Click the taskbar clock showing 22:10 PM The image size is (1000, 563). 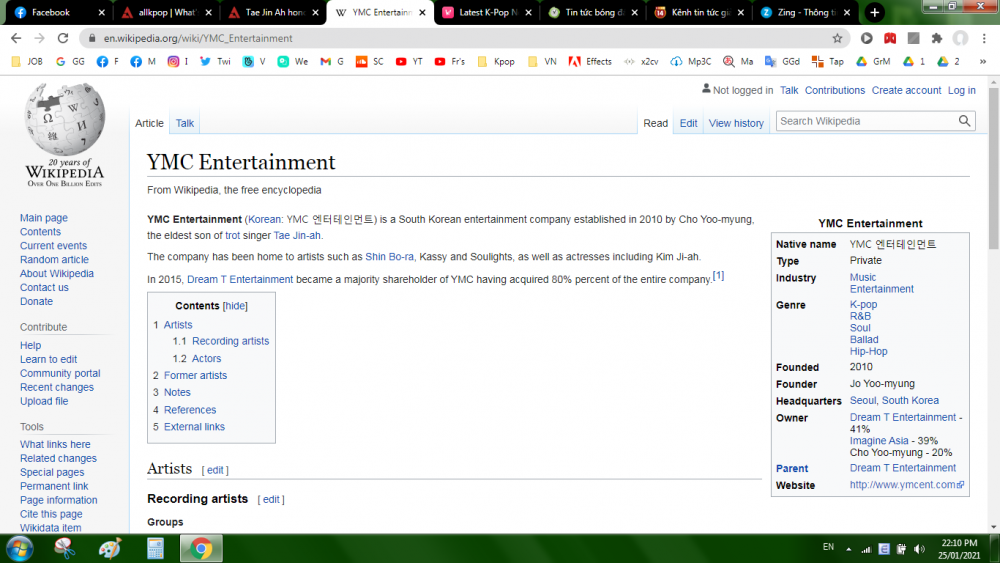coord(959,549)
